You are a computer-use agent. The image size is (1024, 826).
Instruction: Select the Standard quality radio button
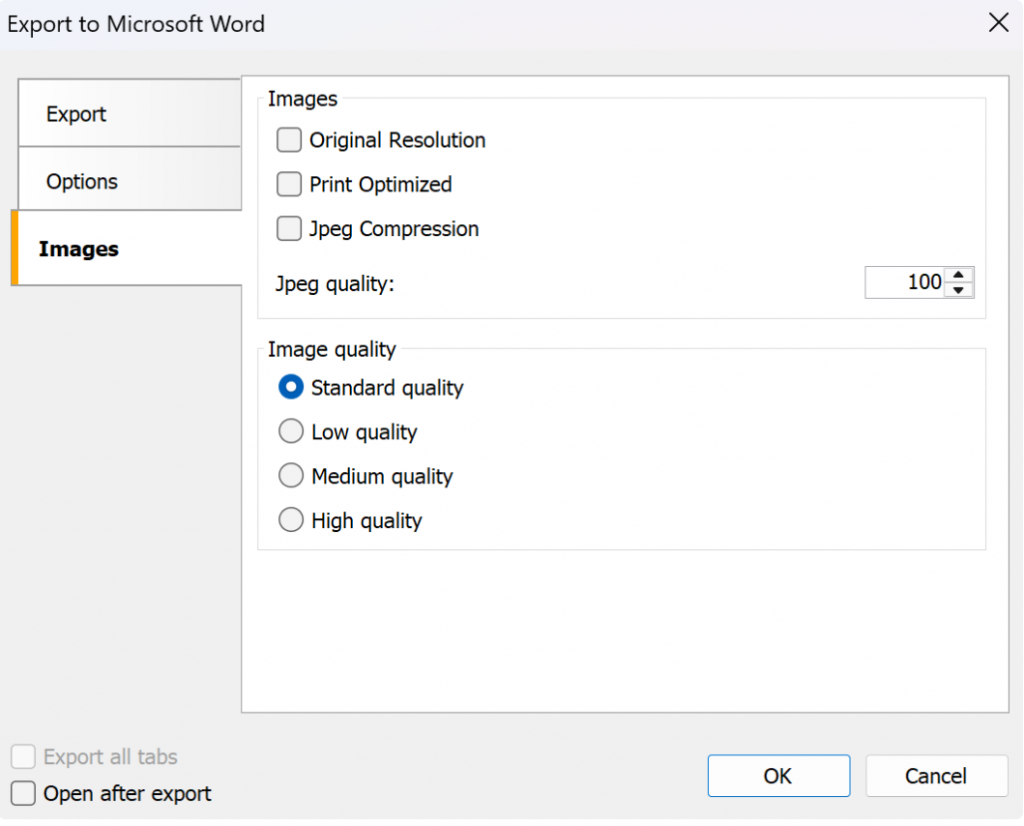[x=291, y=387]
